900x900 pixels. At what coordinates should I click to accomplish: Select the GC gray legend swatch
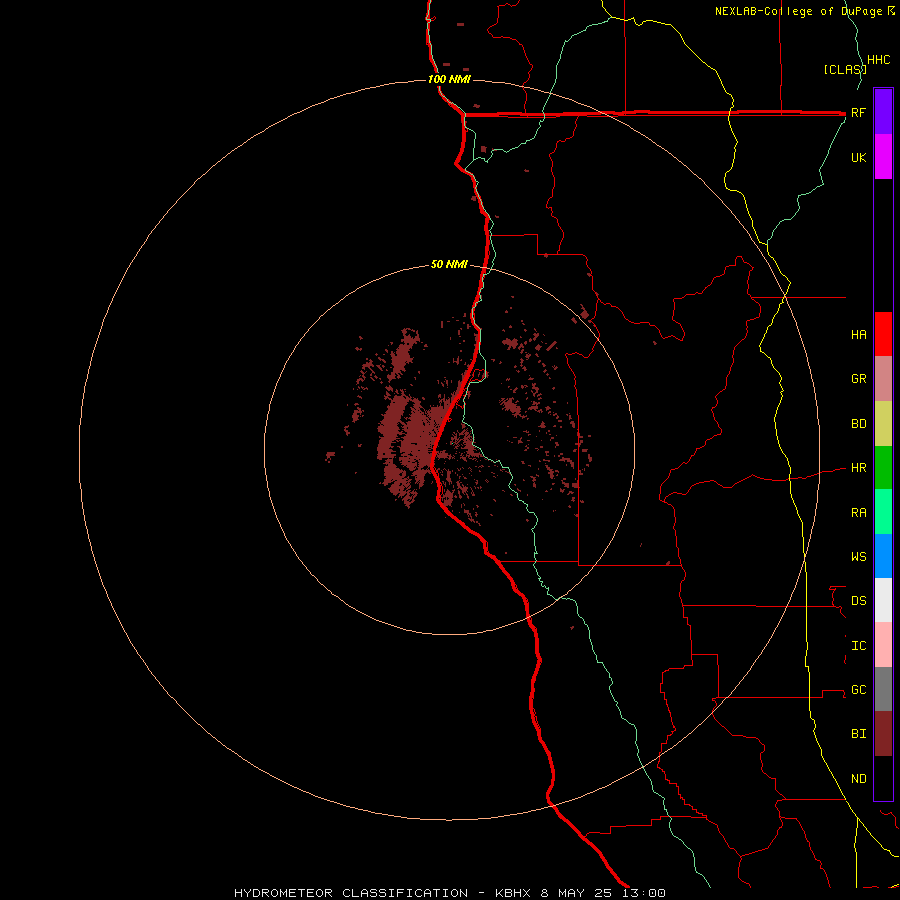(883, 689)
